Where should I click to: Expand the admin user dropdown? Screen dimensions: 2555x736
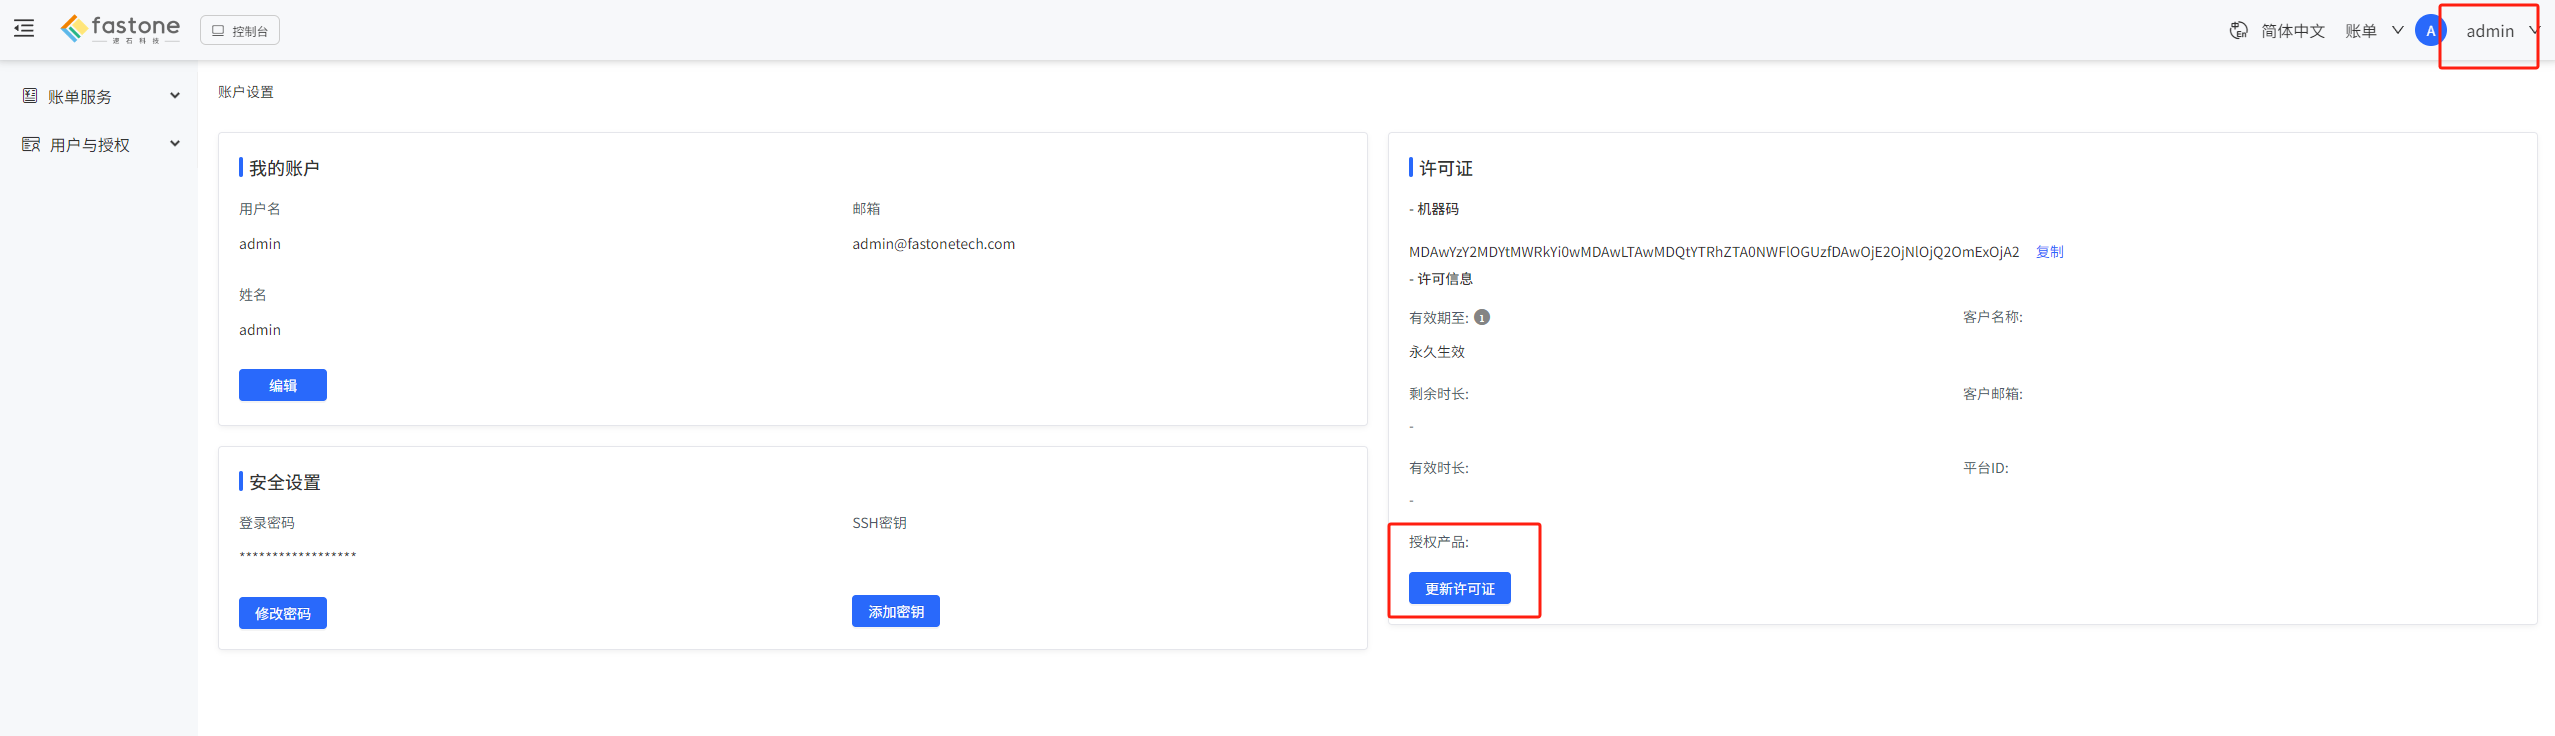pyautogui.click(x=2500, y=31)
